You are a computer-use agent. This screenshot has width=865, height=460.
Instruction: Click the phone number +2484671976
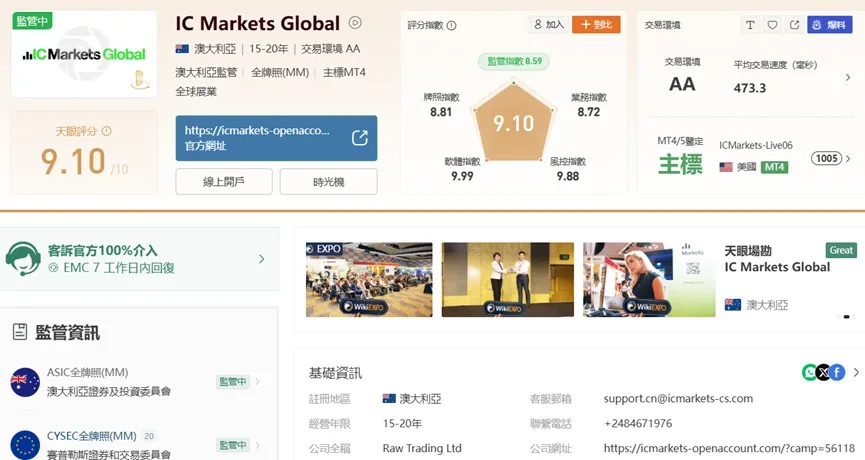[x=638, y=424]
